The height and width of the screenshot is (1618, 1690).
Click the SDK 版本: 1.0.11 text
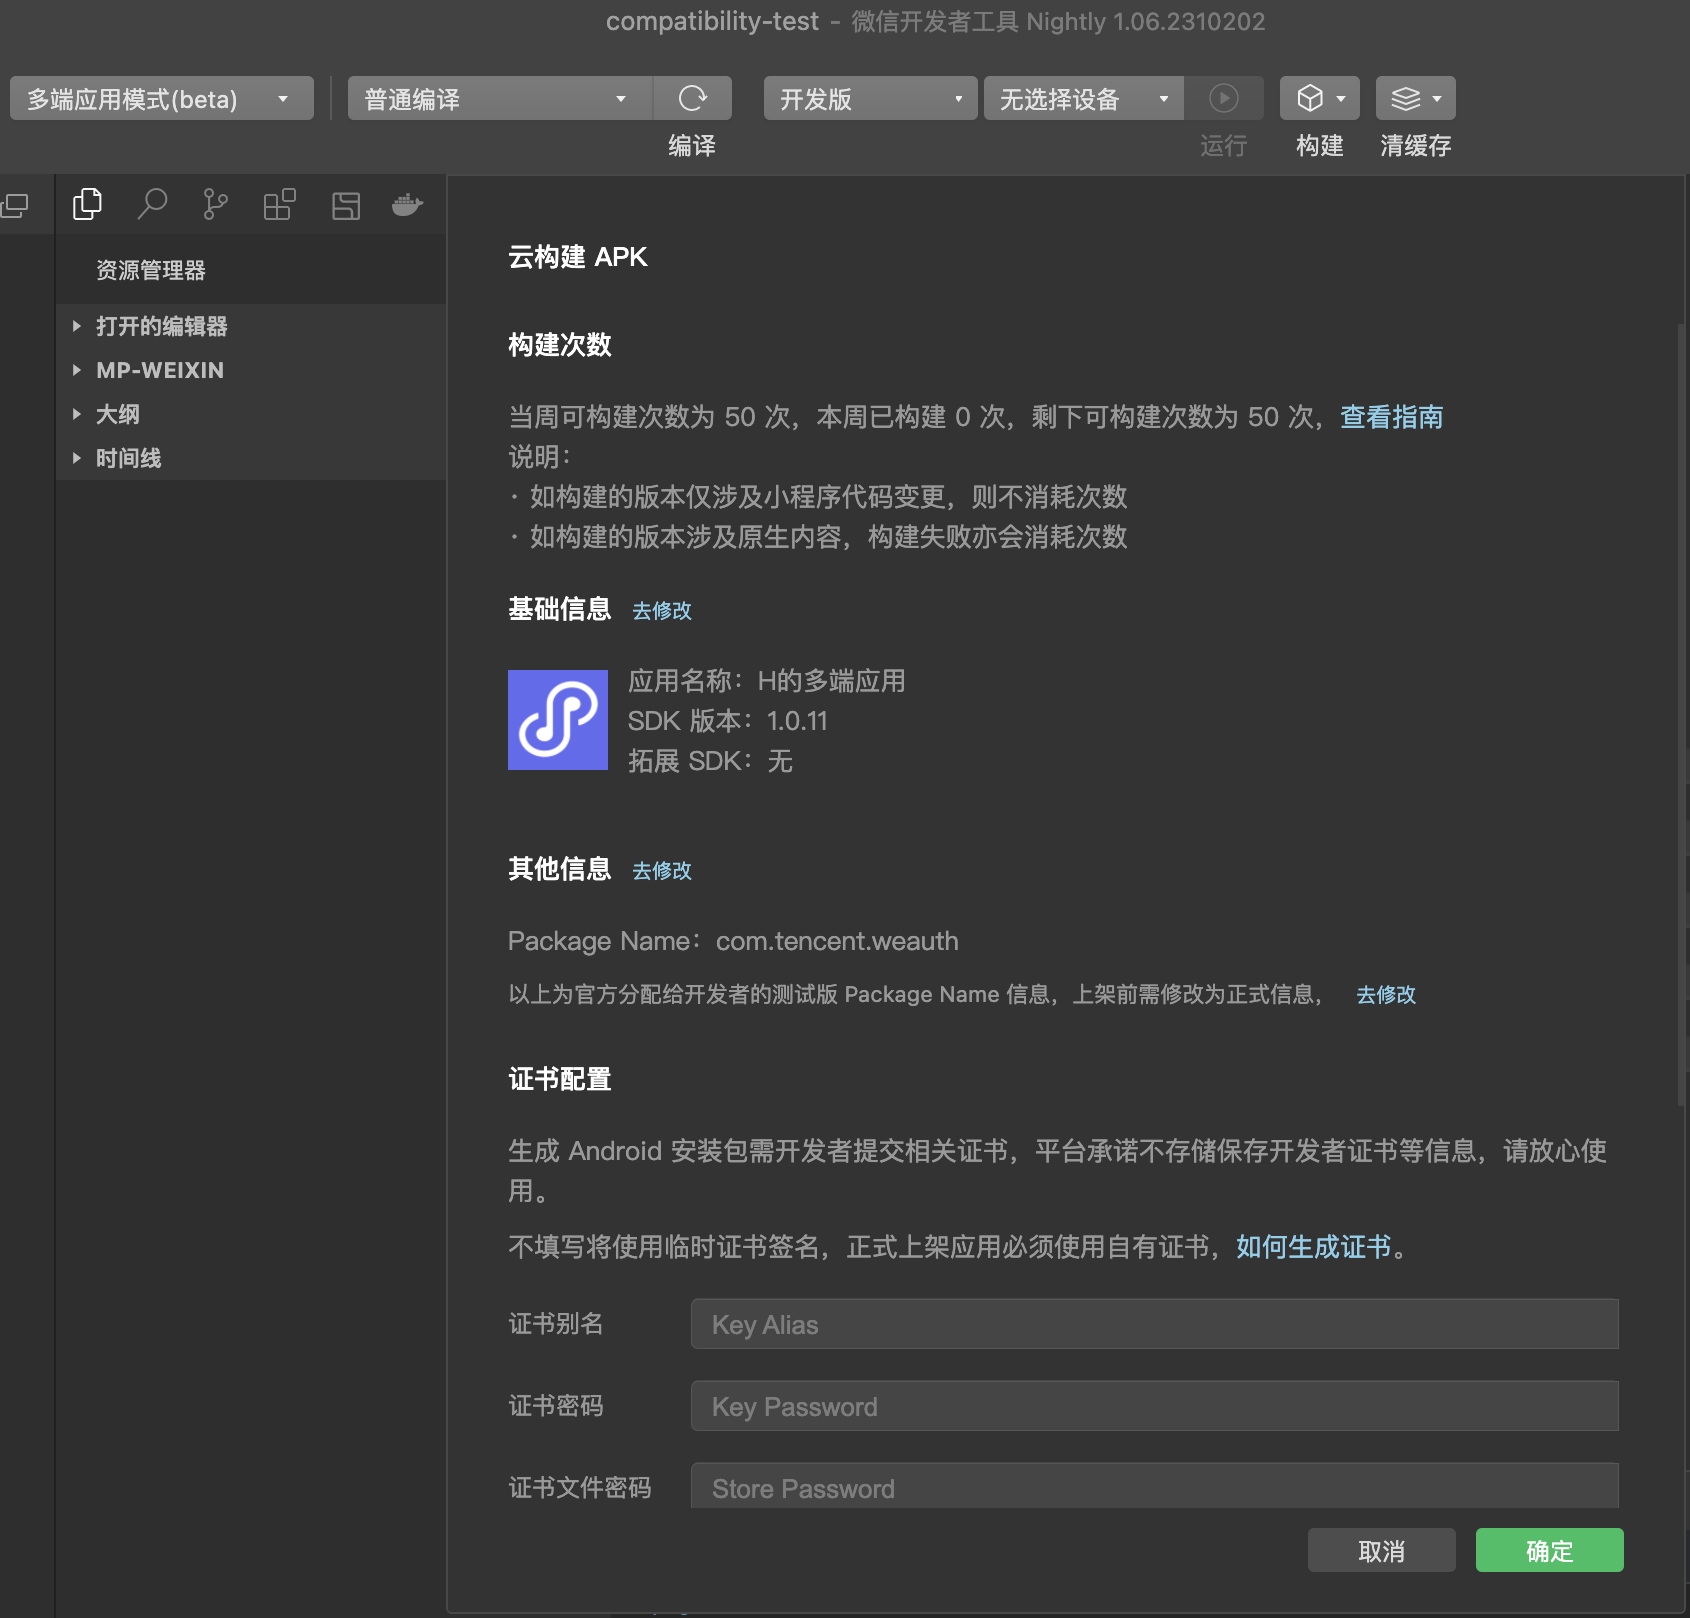point(728,721)
